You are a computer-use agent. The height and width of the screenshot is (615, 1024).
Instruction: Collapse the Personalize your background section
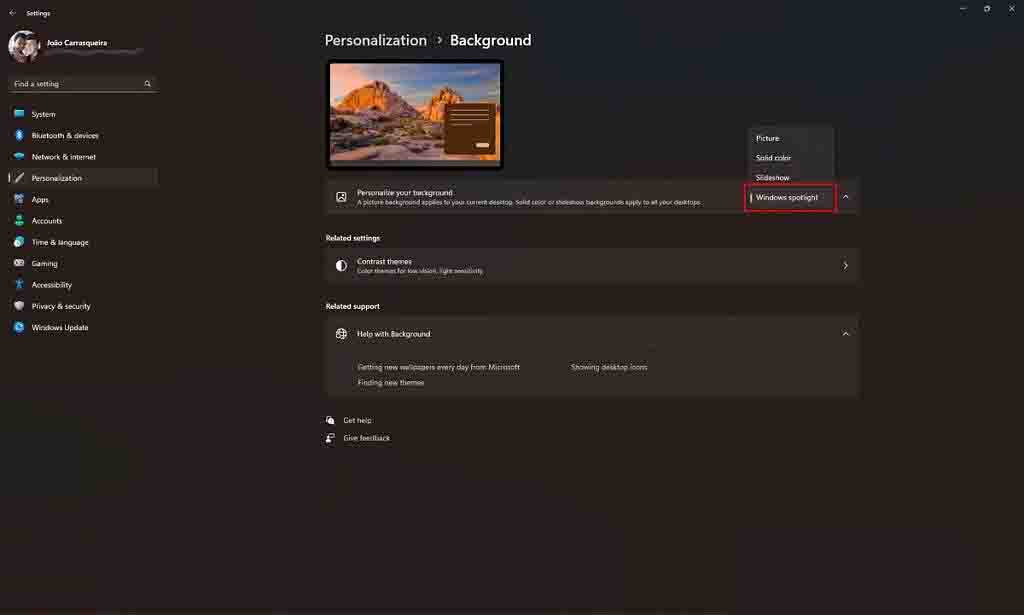click(x=846, y=197)
